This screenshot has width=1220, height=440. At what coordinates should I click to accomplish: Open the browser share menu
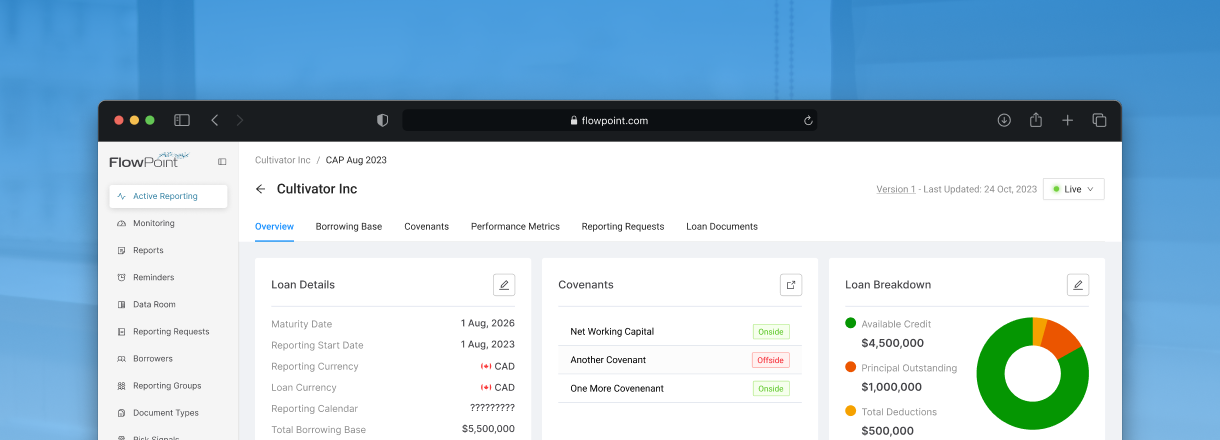pyautogui.click(x=1036, y=120)
